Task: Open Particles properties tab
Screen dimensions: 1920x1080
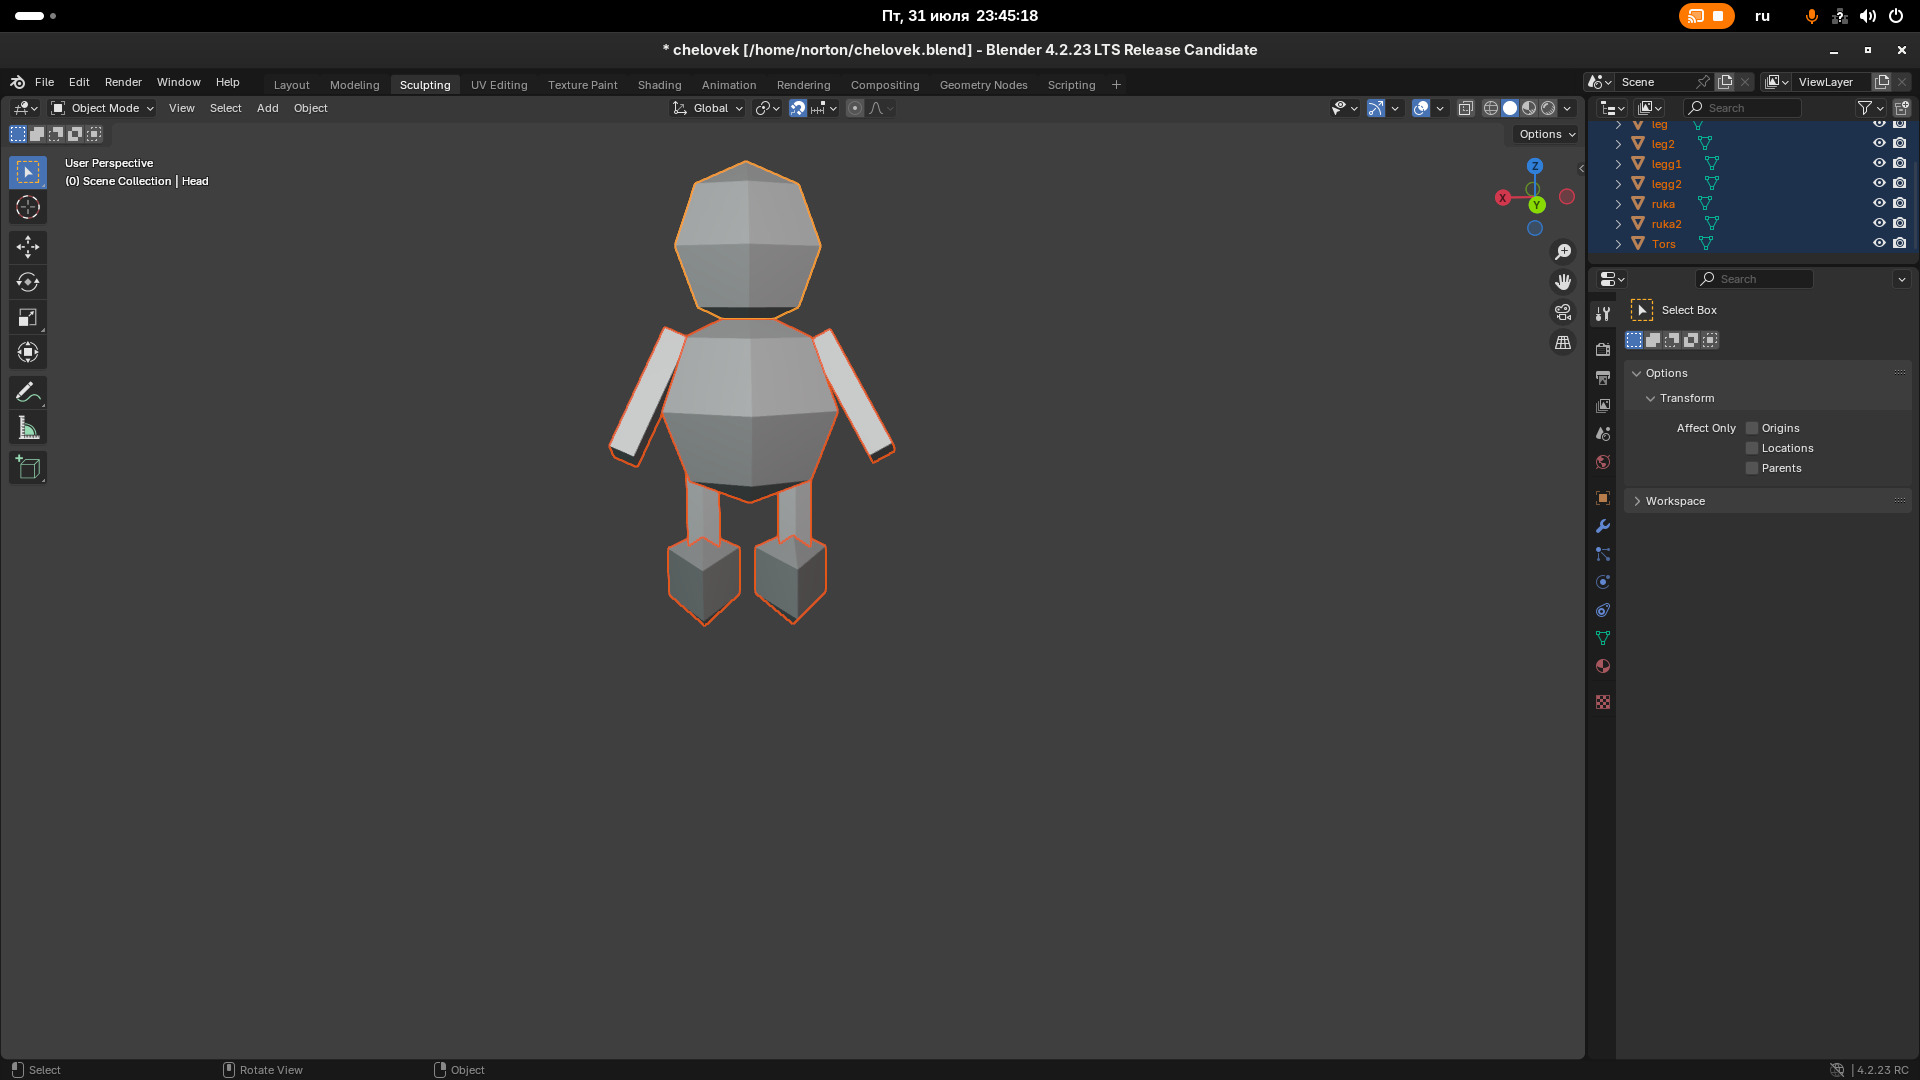Action: [1603, 553]
